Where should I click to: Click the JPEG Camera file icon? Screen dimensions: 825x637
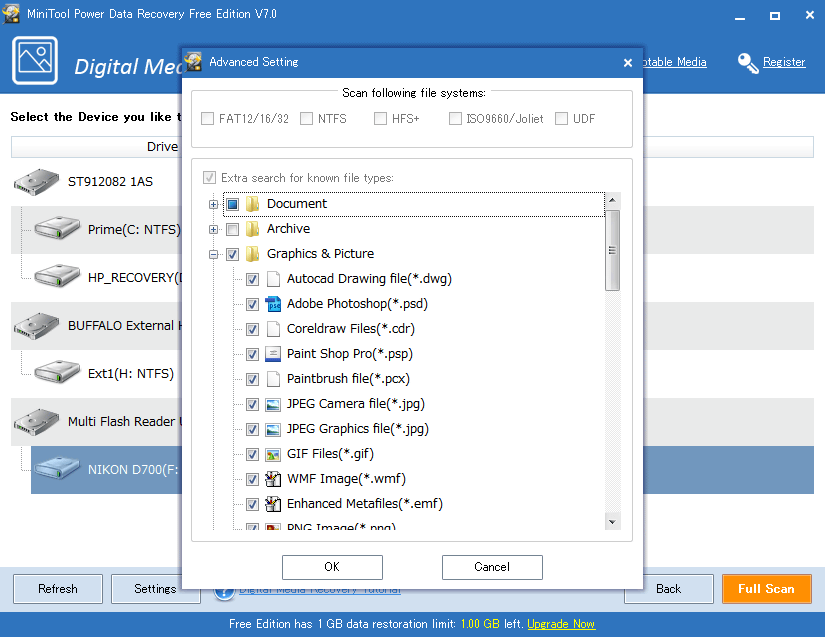[x=273, y=404]
